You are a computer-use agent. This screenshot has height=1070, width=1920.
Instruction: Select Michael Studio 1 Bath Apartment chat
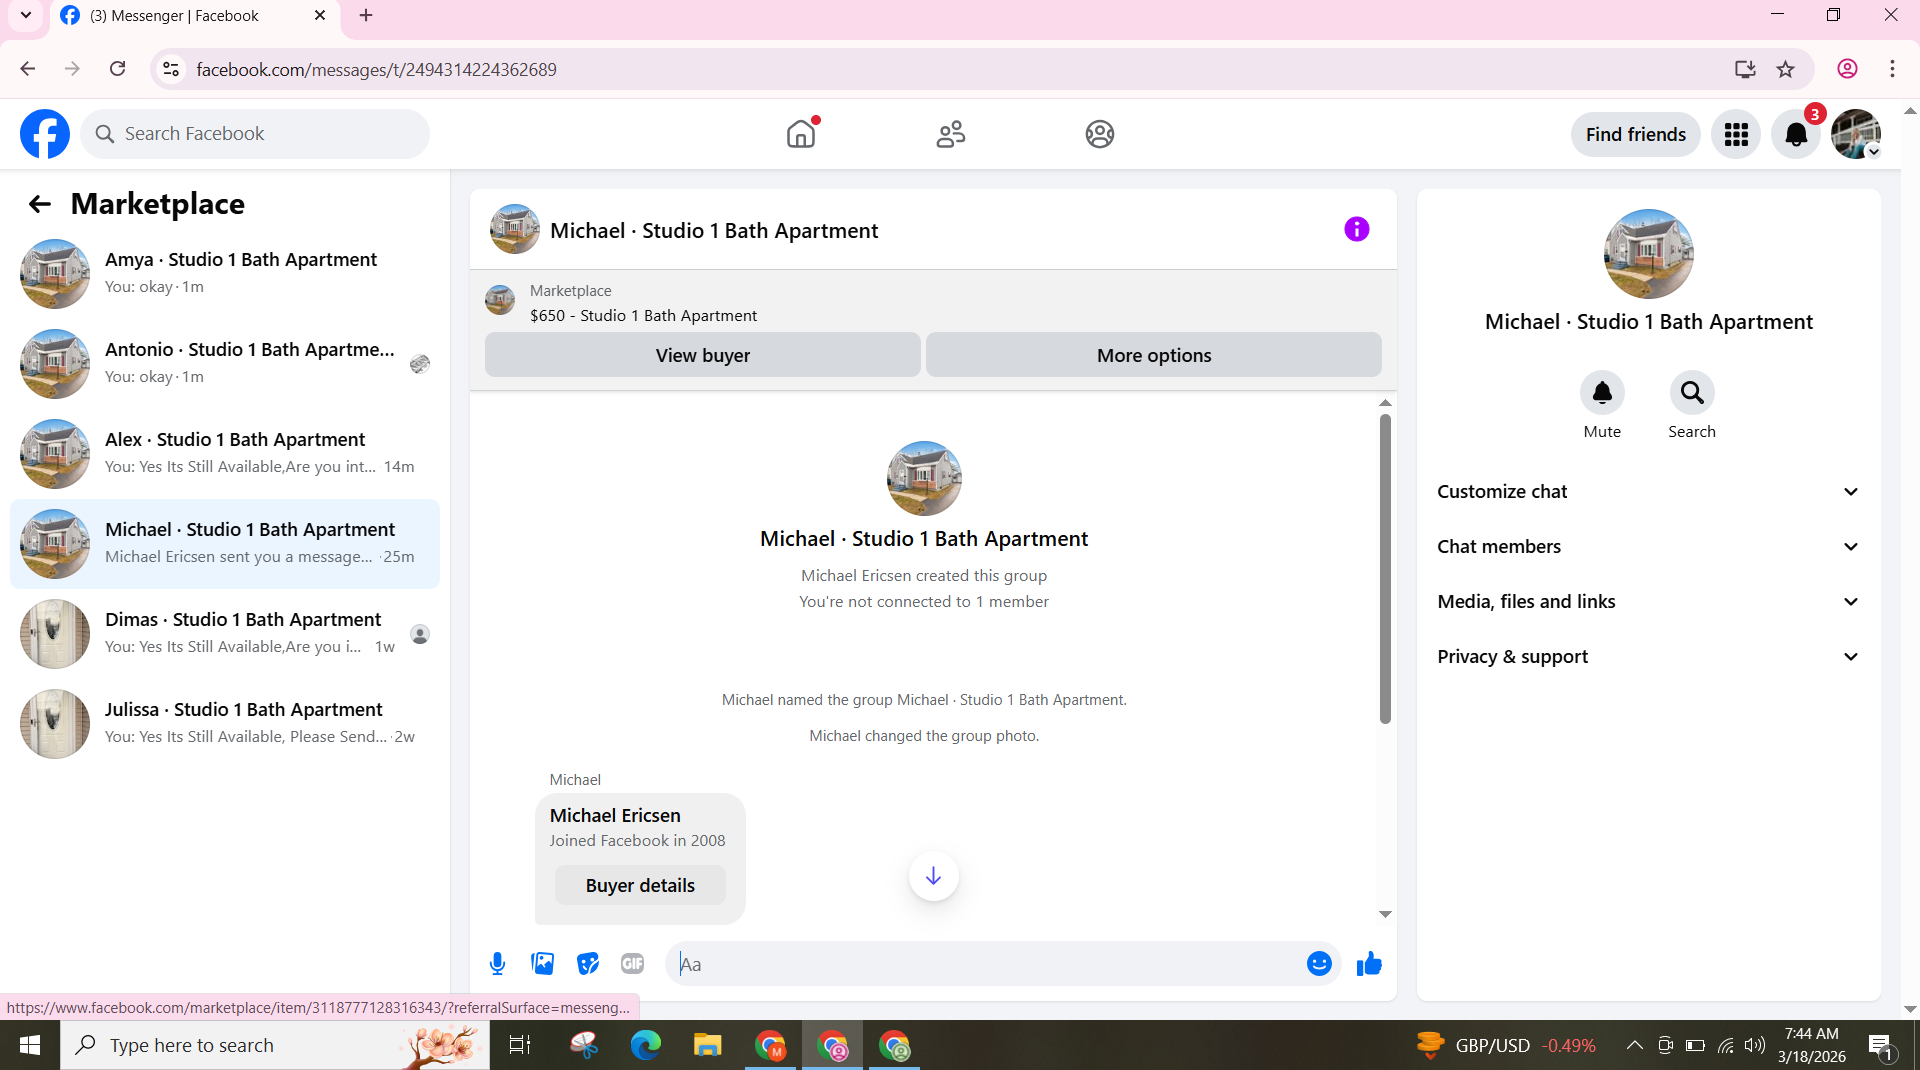[x=225, y=544]
